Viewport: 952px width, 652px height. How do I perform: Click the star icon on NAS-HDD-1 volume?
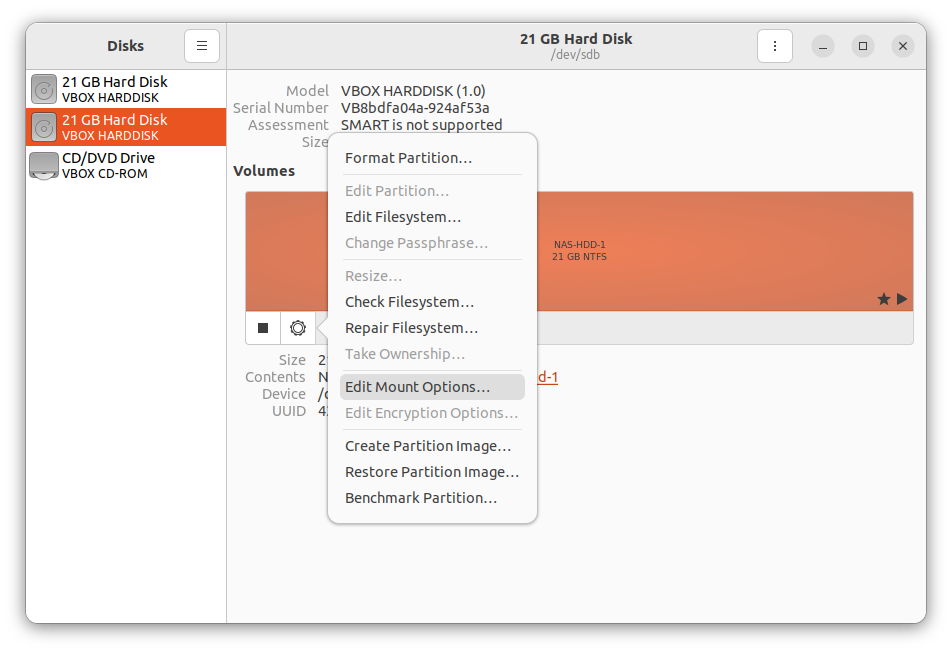tap(883, 299)
